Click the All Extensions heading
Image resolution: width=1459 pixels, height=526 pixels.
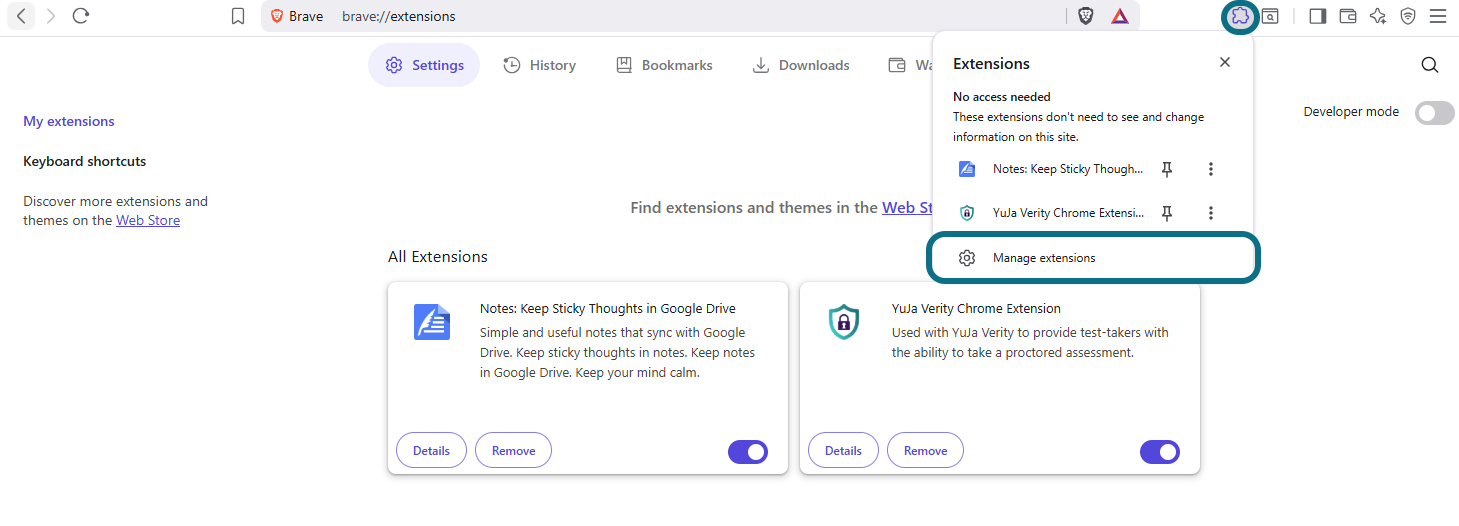coord(438,257)
